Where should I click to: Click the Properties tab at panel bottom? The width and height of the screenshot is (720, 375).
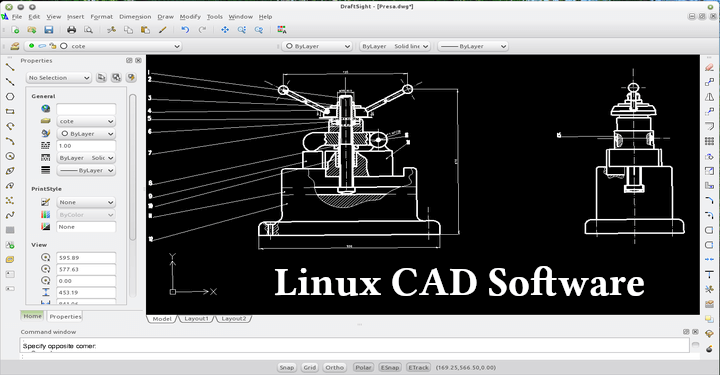(x=65, y=316)
